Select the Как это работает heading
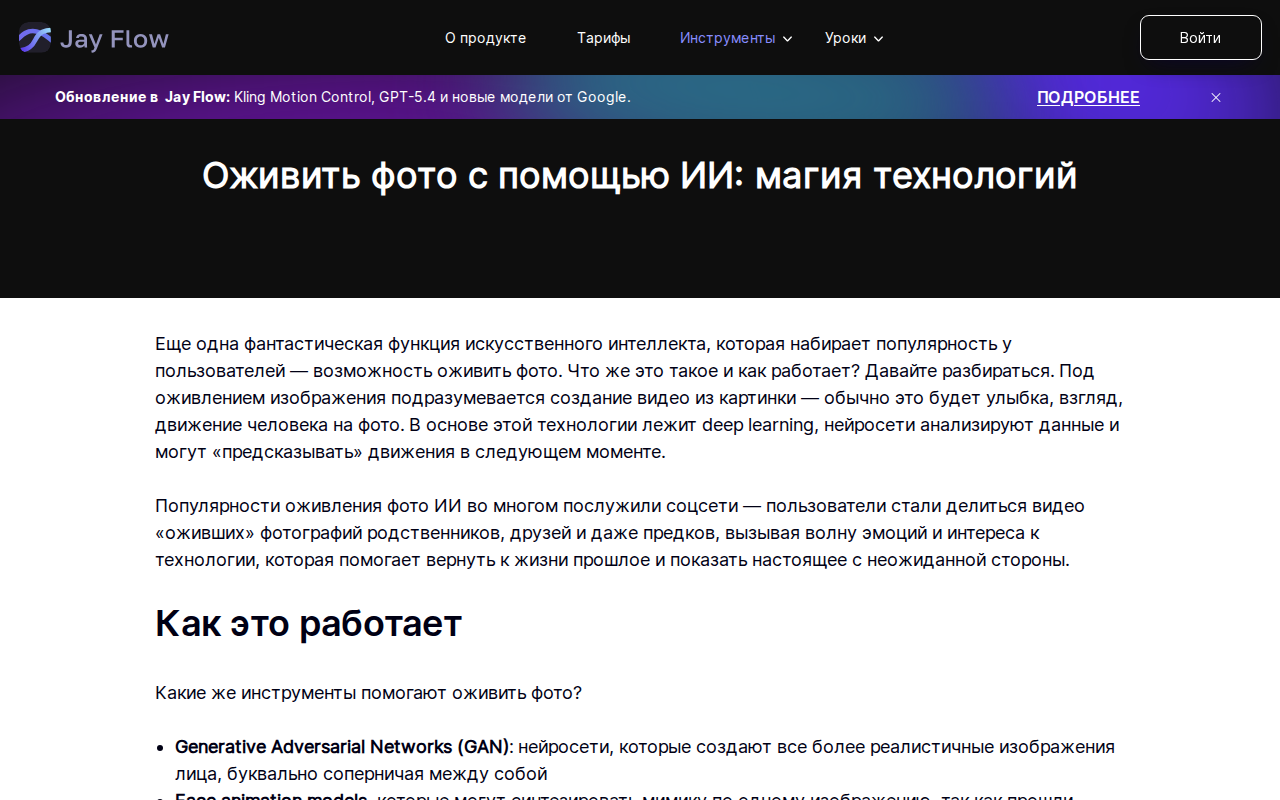 pyautogui.click(x=308, y=623)
